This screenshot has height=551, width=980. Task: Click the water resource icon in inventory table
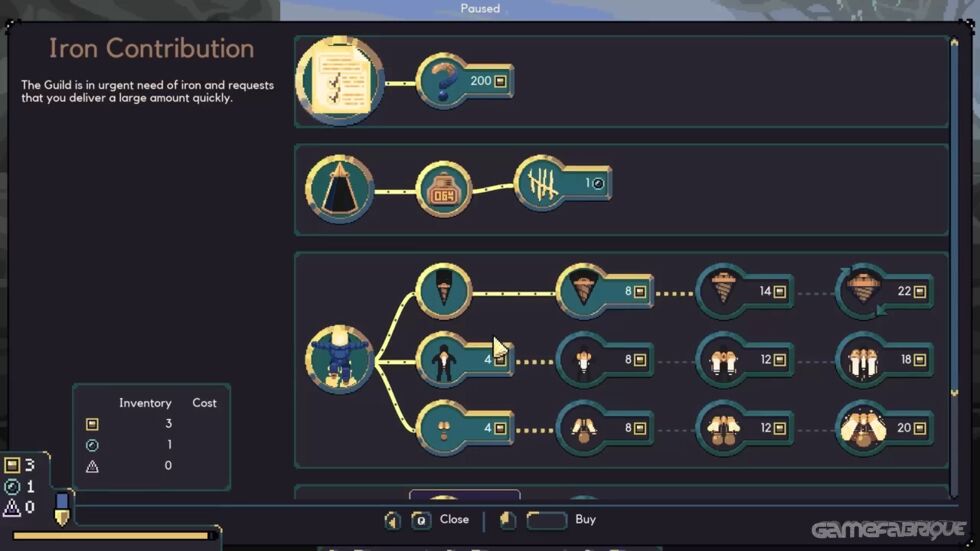92,445
